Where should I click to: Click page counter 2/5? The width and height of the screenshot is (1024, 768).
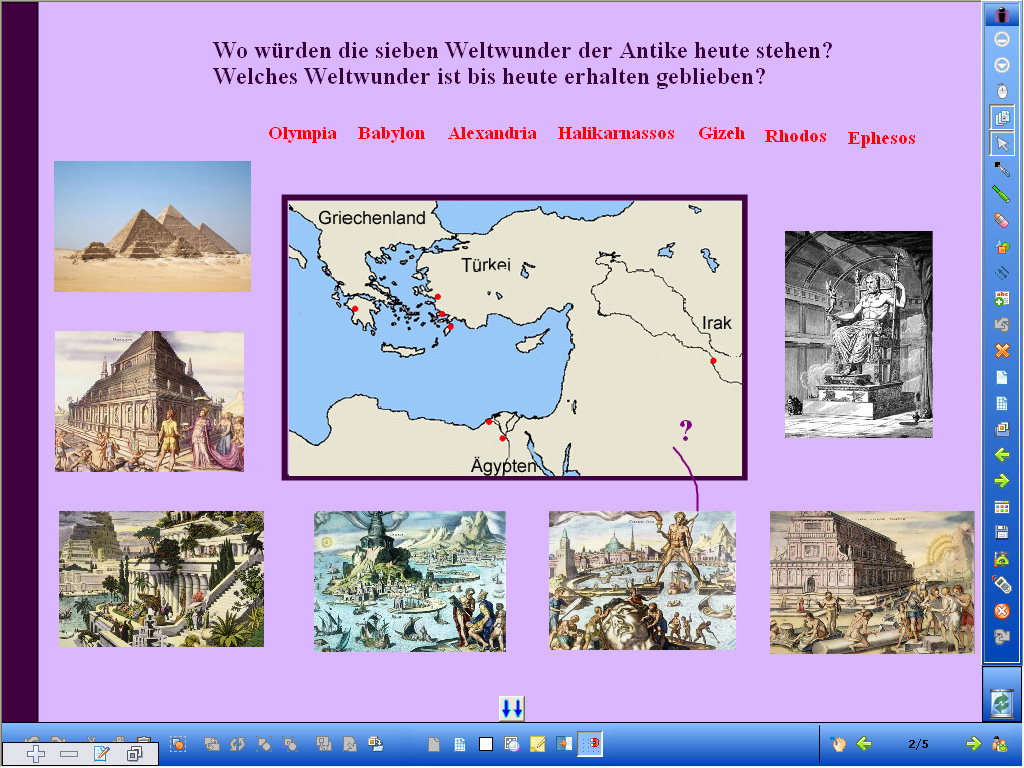coord(918,744)
